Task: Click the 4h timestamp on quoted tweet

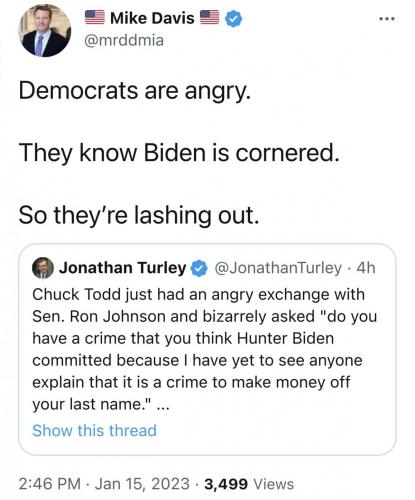Action: point(366,268)
